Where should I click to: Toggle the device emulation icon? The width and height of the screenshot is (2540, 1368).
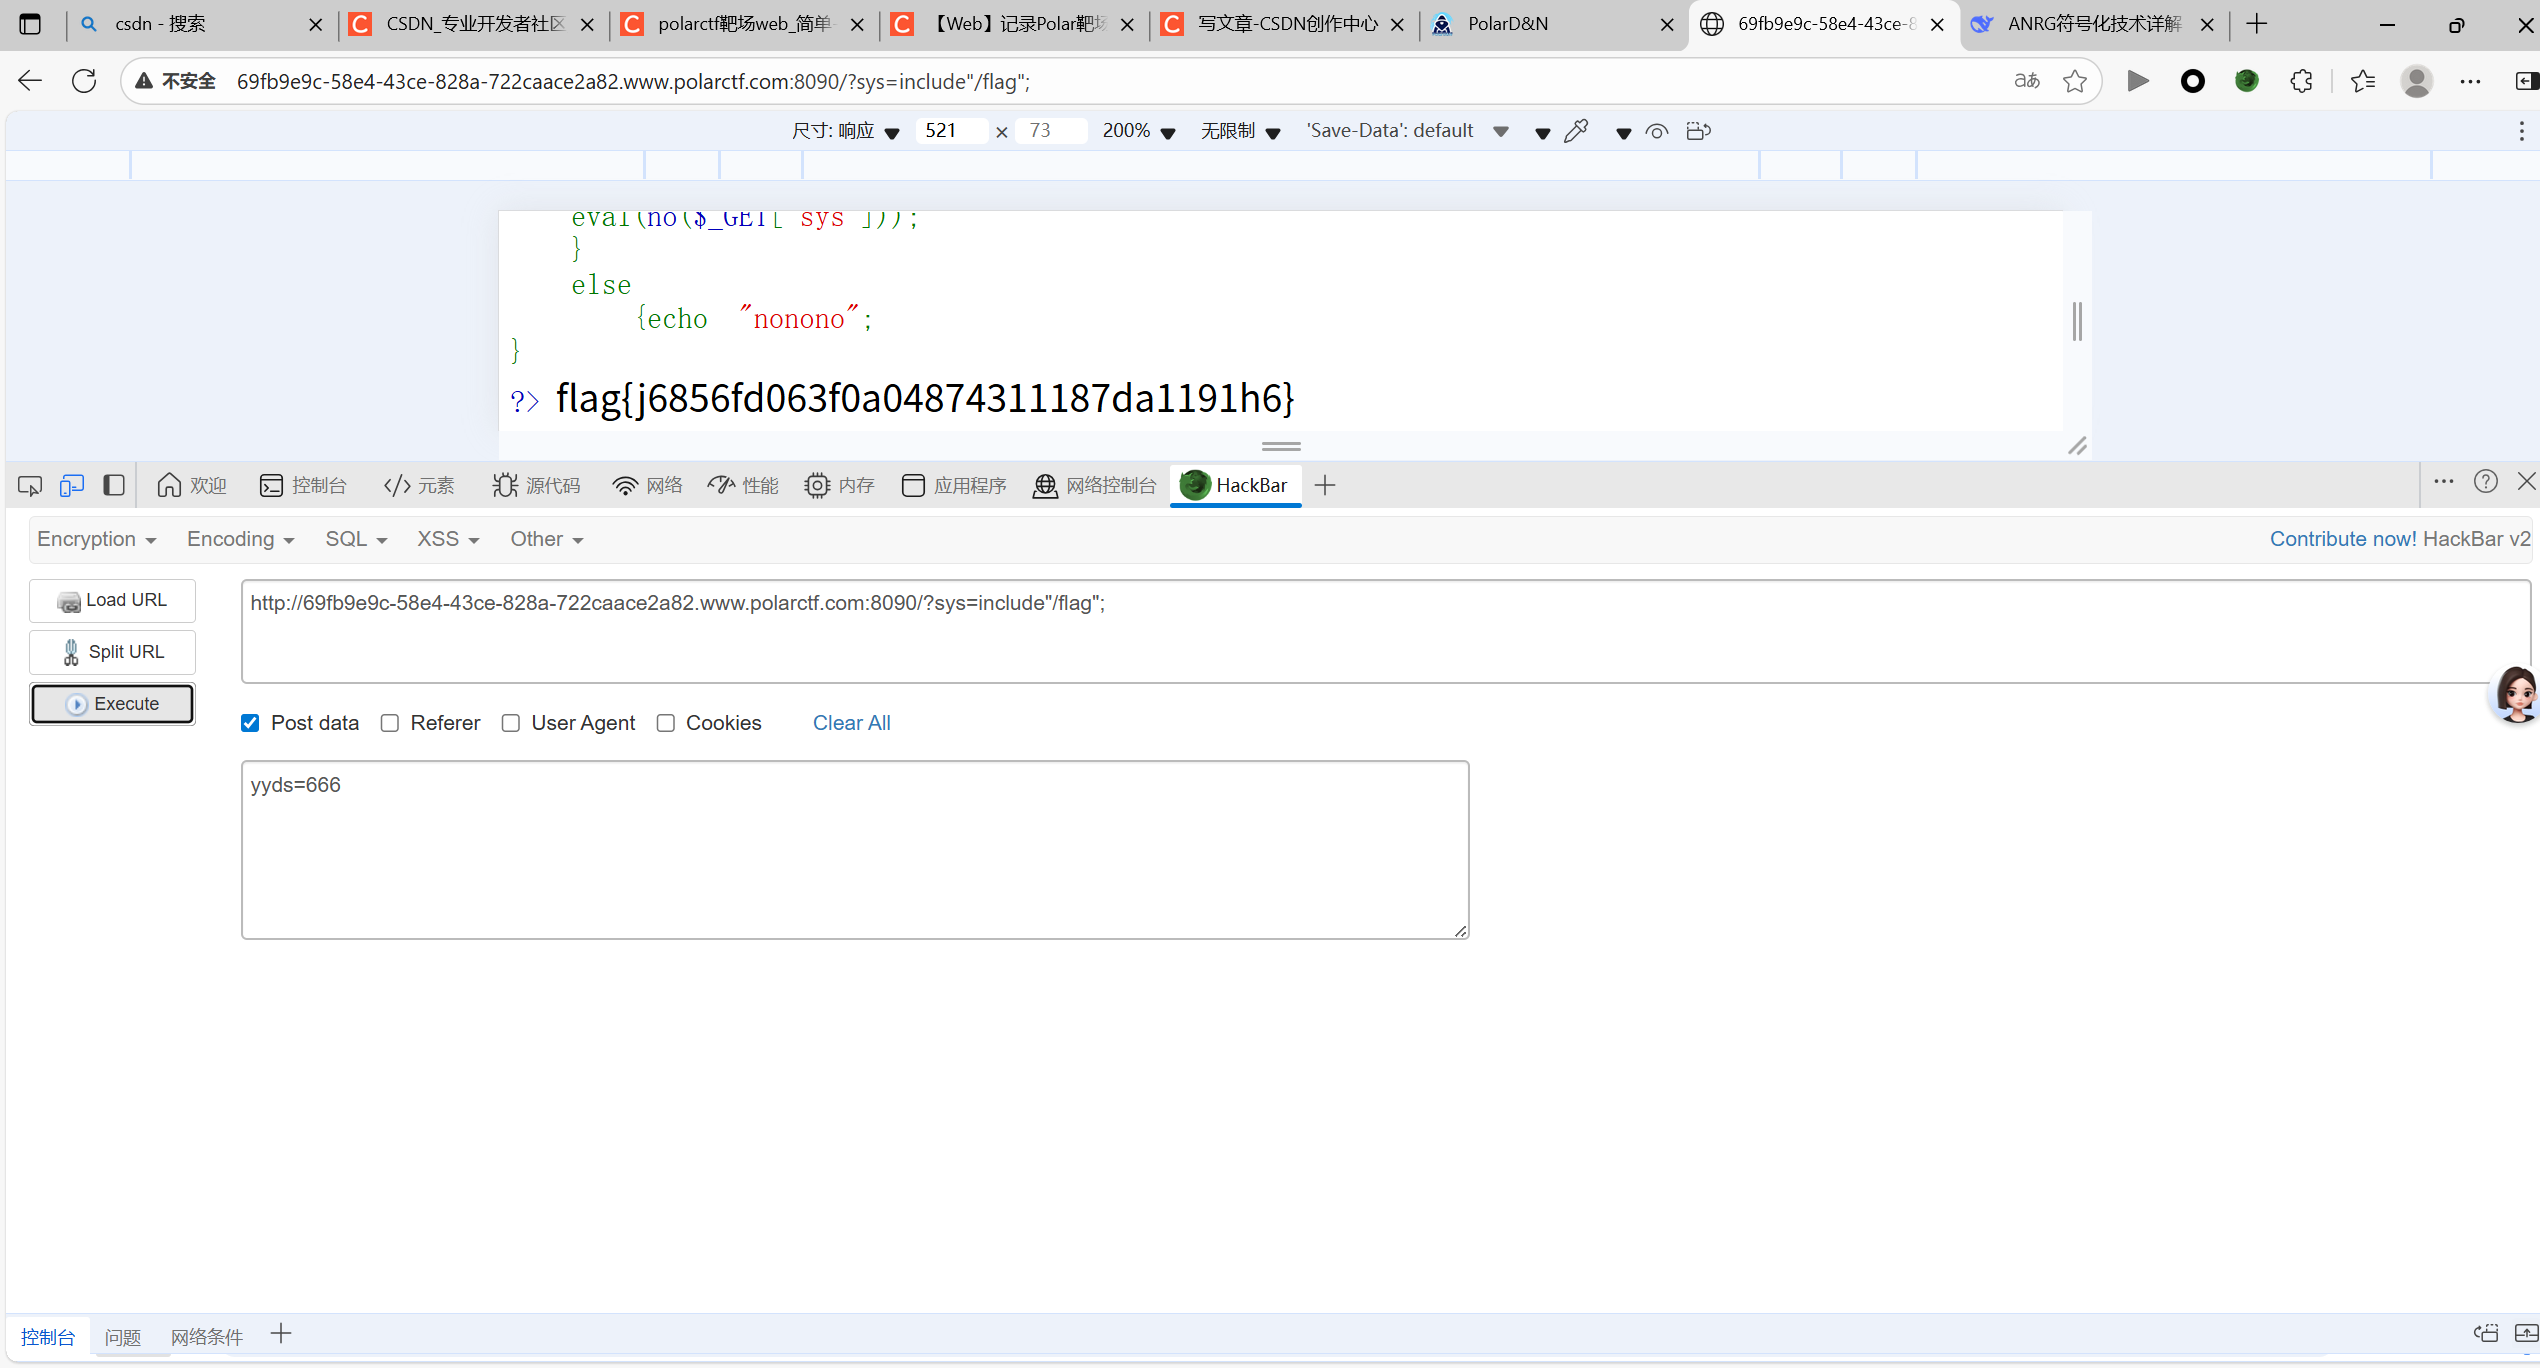point(71,486)
